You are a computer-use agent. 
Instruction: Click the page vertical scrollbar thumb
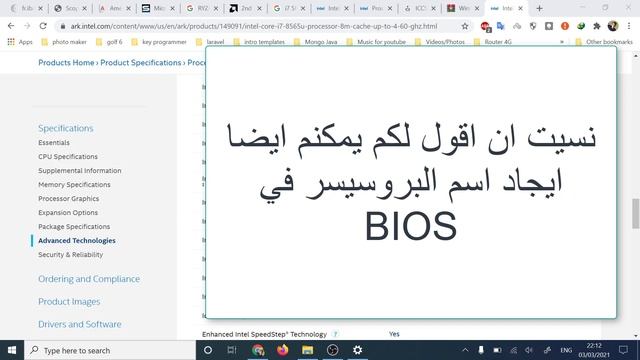point(636,214)
